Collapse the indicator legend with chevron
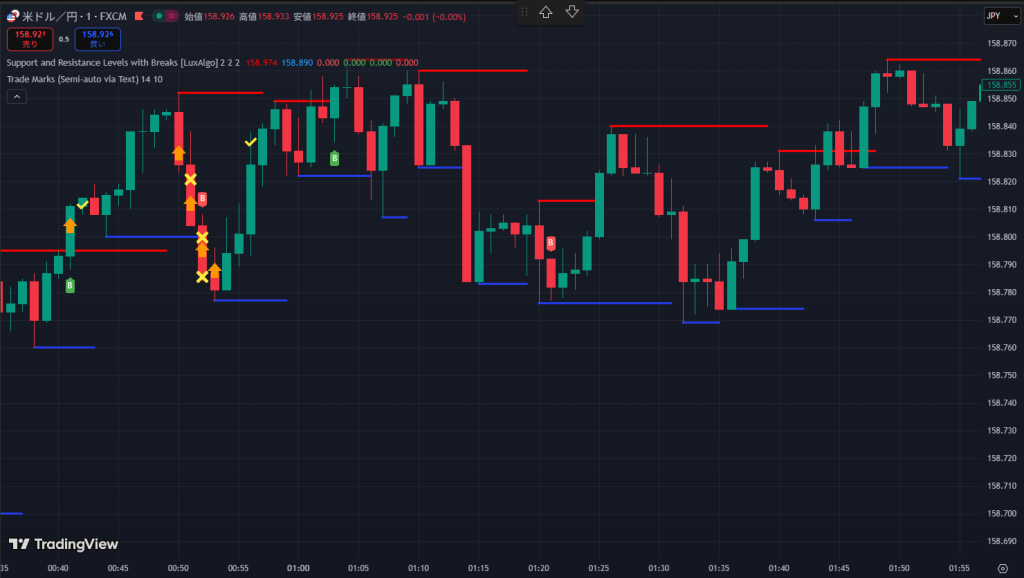 click(x=17, y=96)
